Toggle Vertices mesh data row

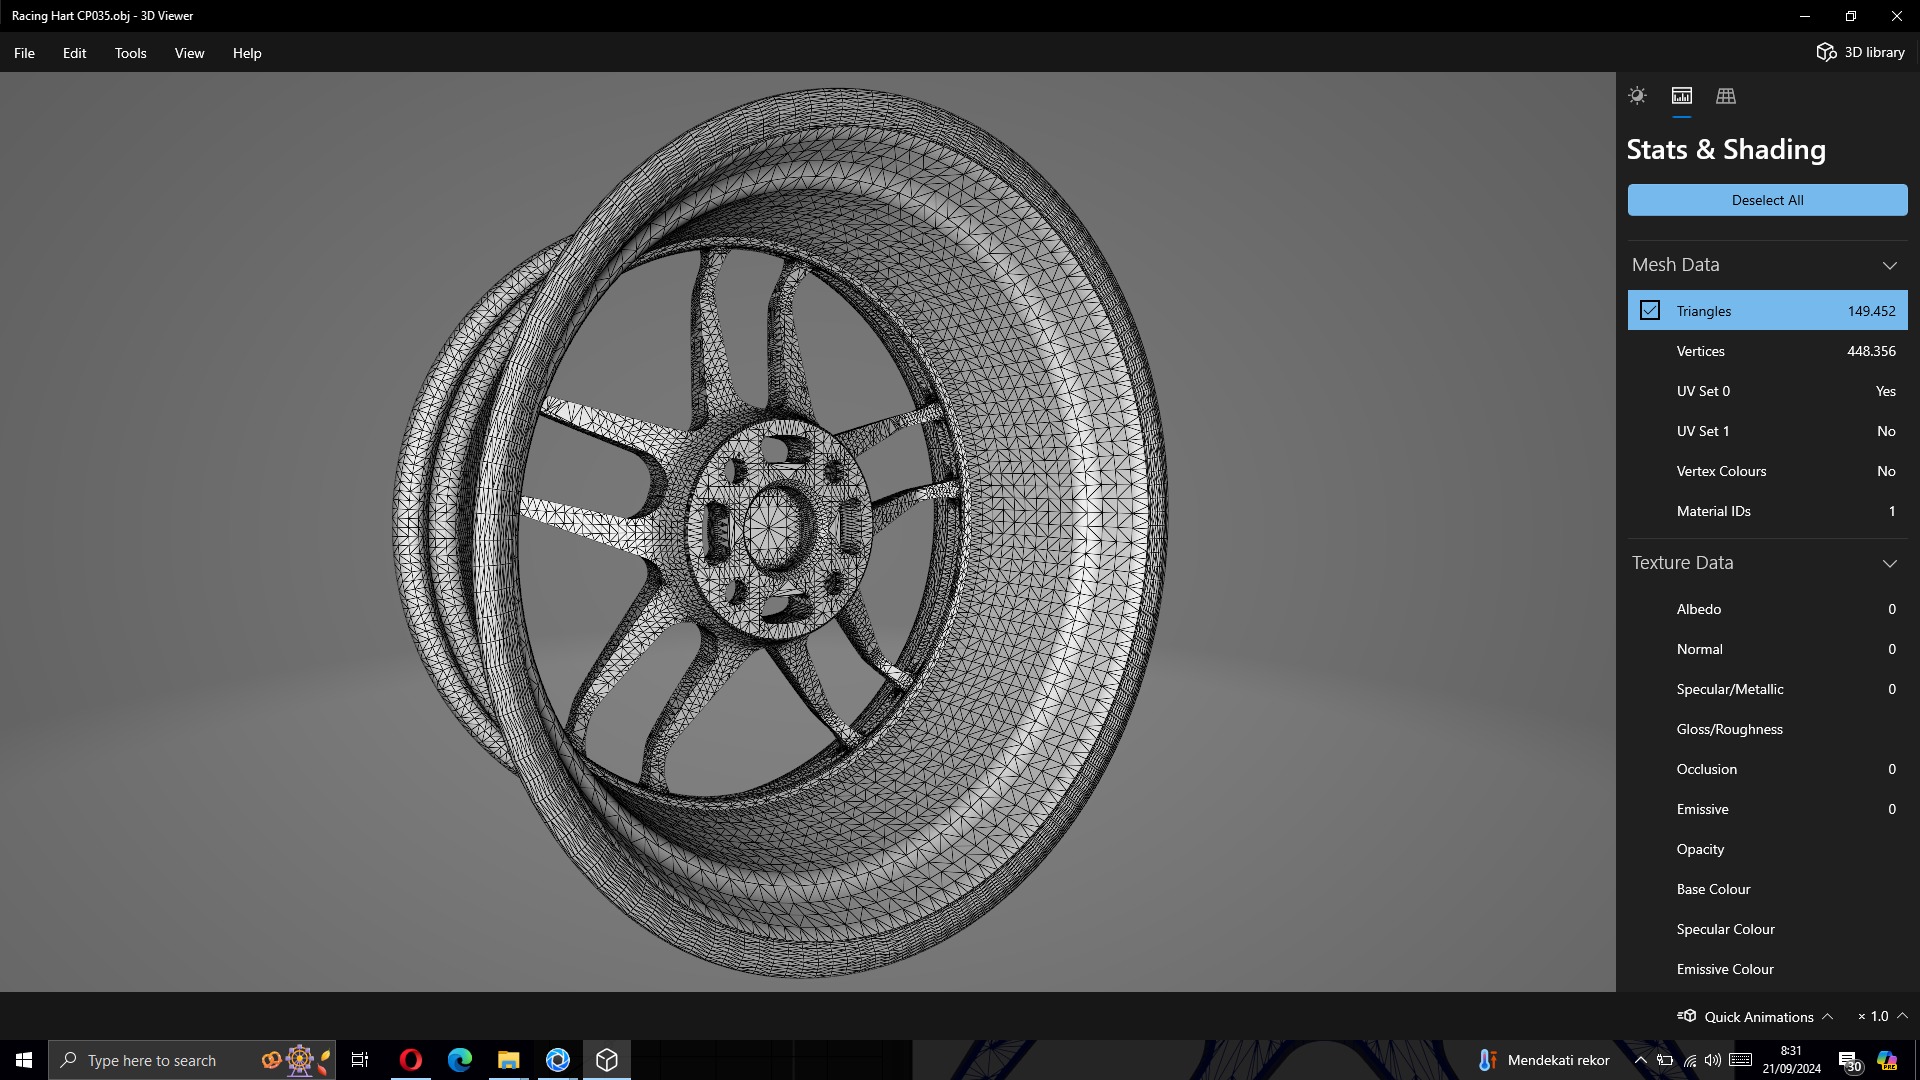coord(1767,351)
